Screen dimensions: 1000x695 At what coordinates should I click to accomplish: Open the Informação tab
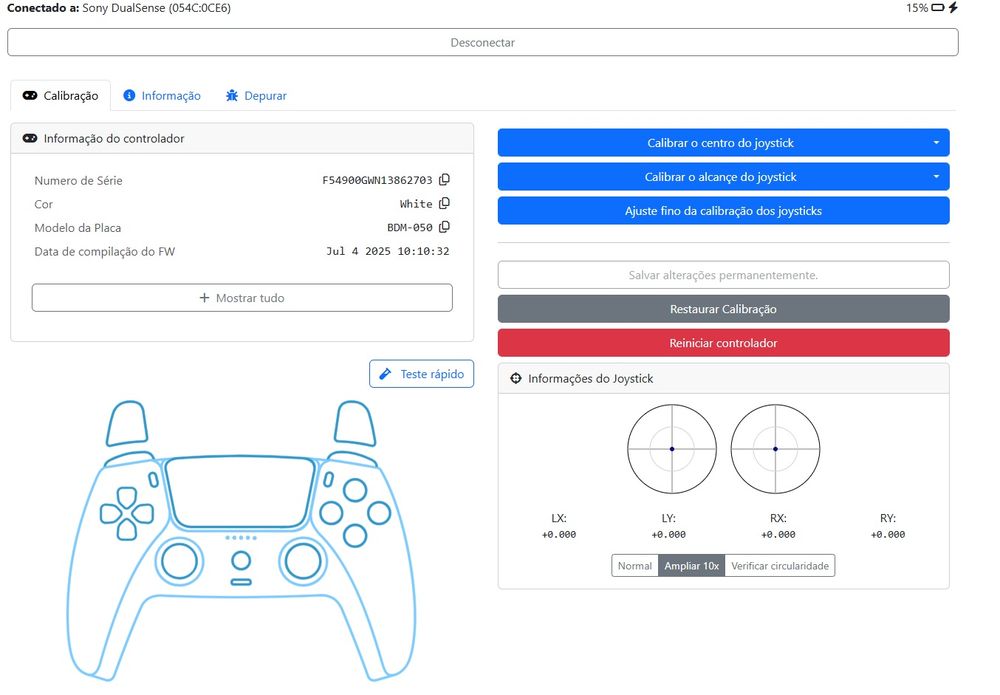(162, 96)
